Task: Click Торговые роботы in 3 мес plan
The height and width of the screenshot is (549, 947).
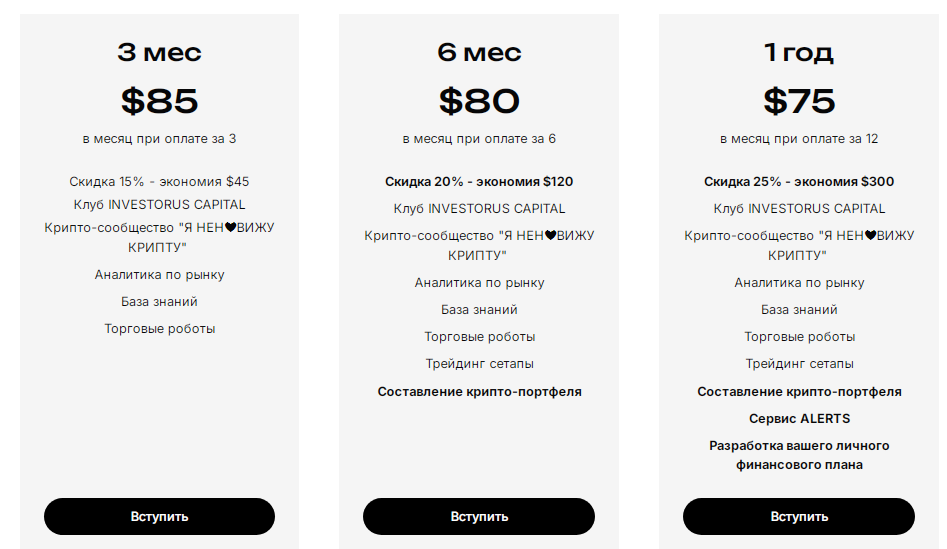Action: coord(159,329)
